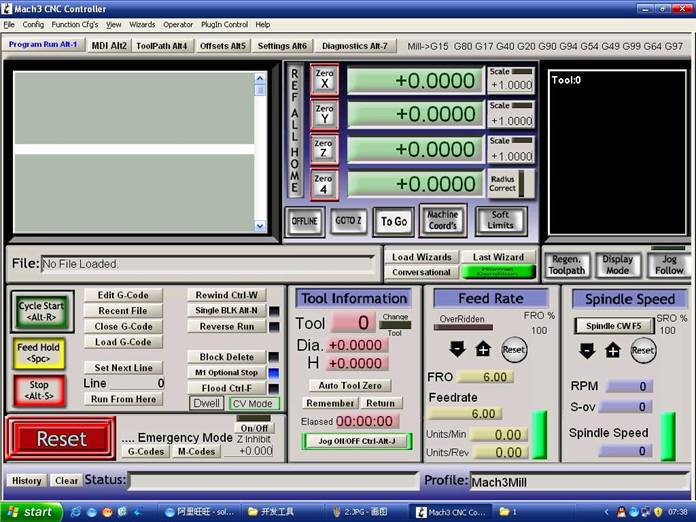Zero the Z axis DRO
The image size is (696, 522).
[324, 149]
